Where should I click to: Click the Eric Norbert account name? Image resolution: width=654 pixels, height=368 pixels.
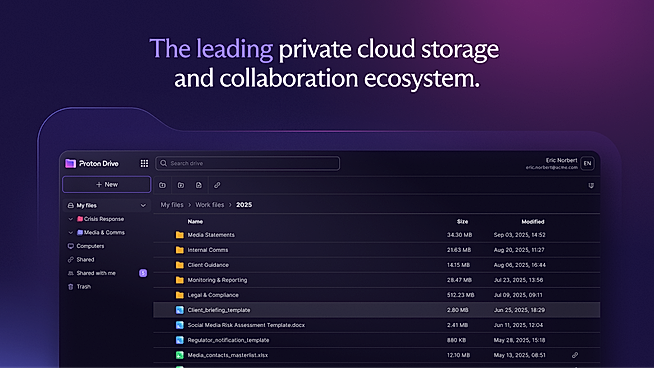(561, 160)
